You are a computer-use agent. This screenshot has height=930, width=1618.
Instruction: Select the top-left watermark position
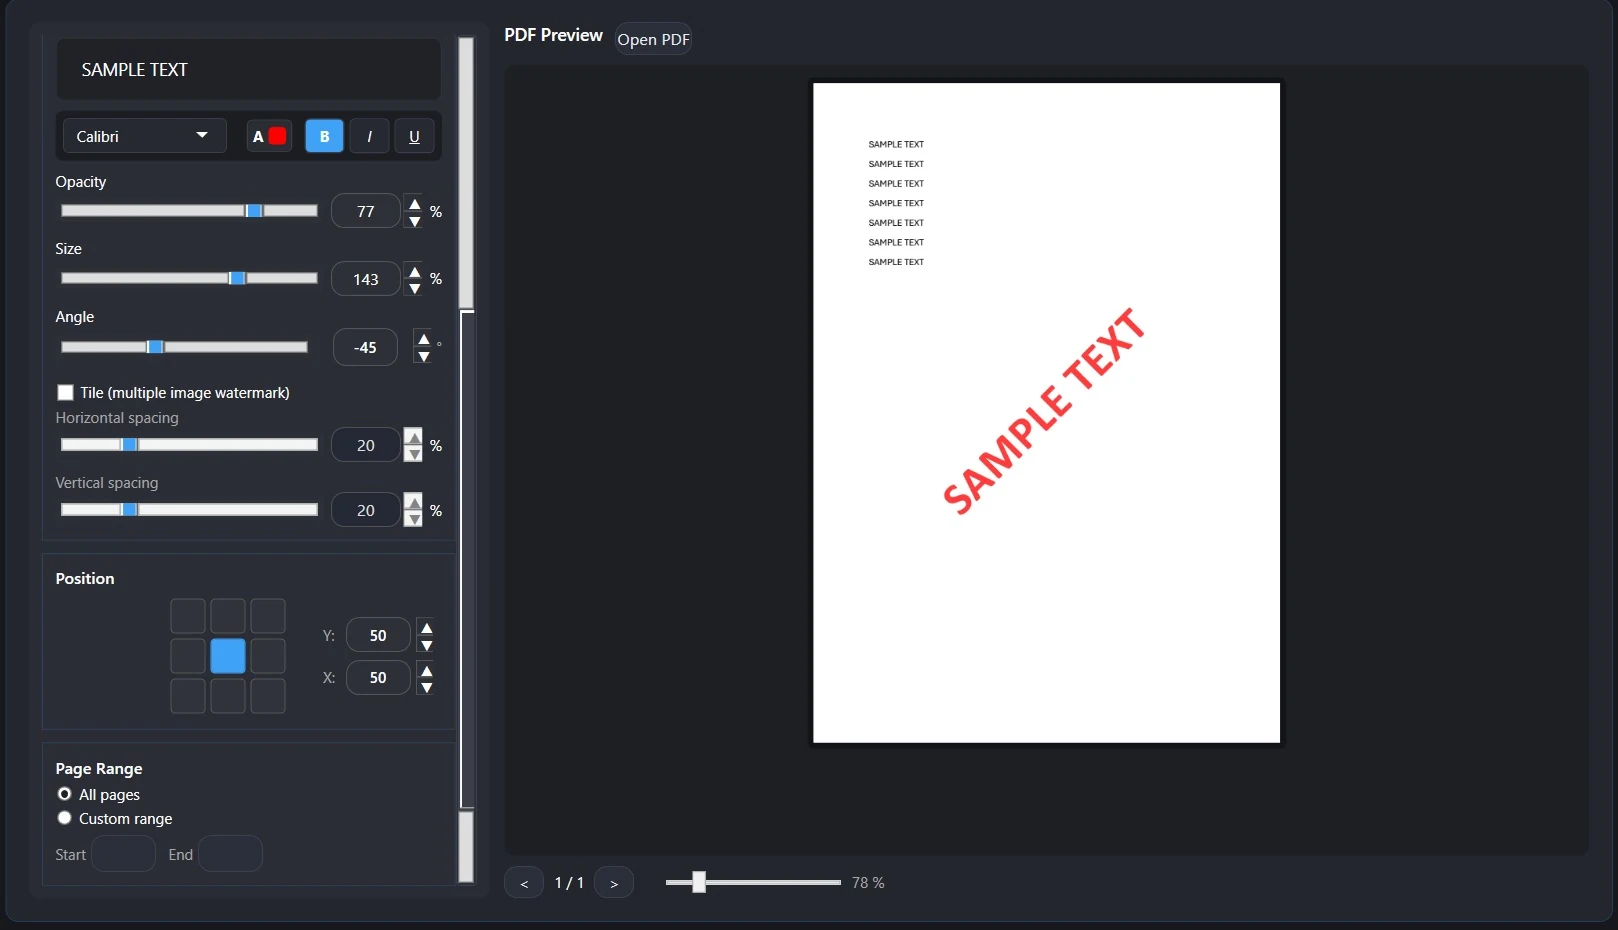pos(188,615)
